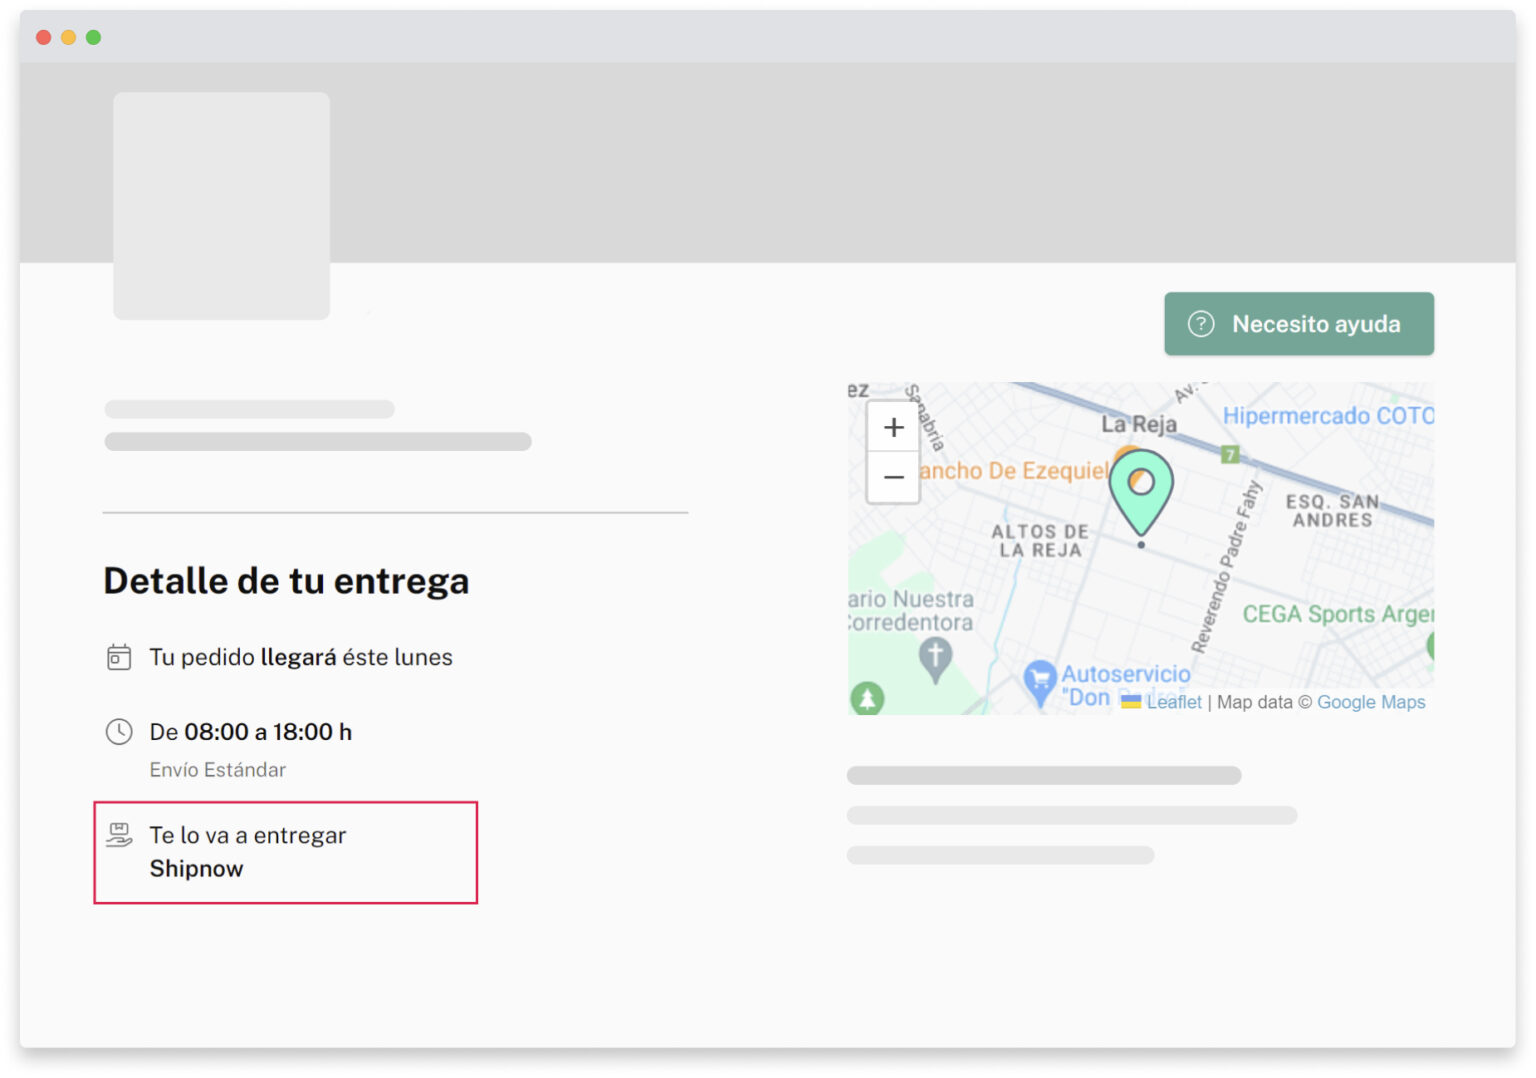Click the route 7 highway badge on the map

[x=1232, y=452]
